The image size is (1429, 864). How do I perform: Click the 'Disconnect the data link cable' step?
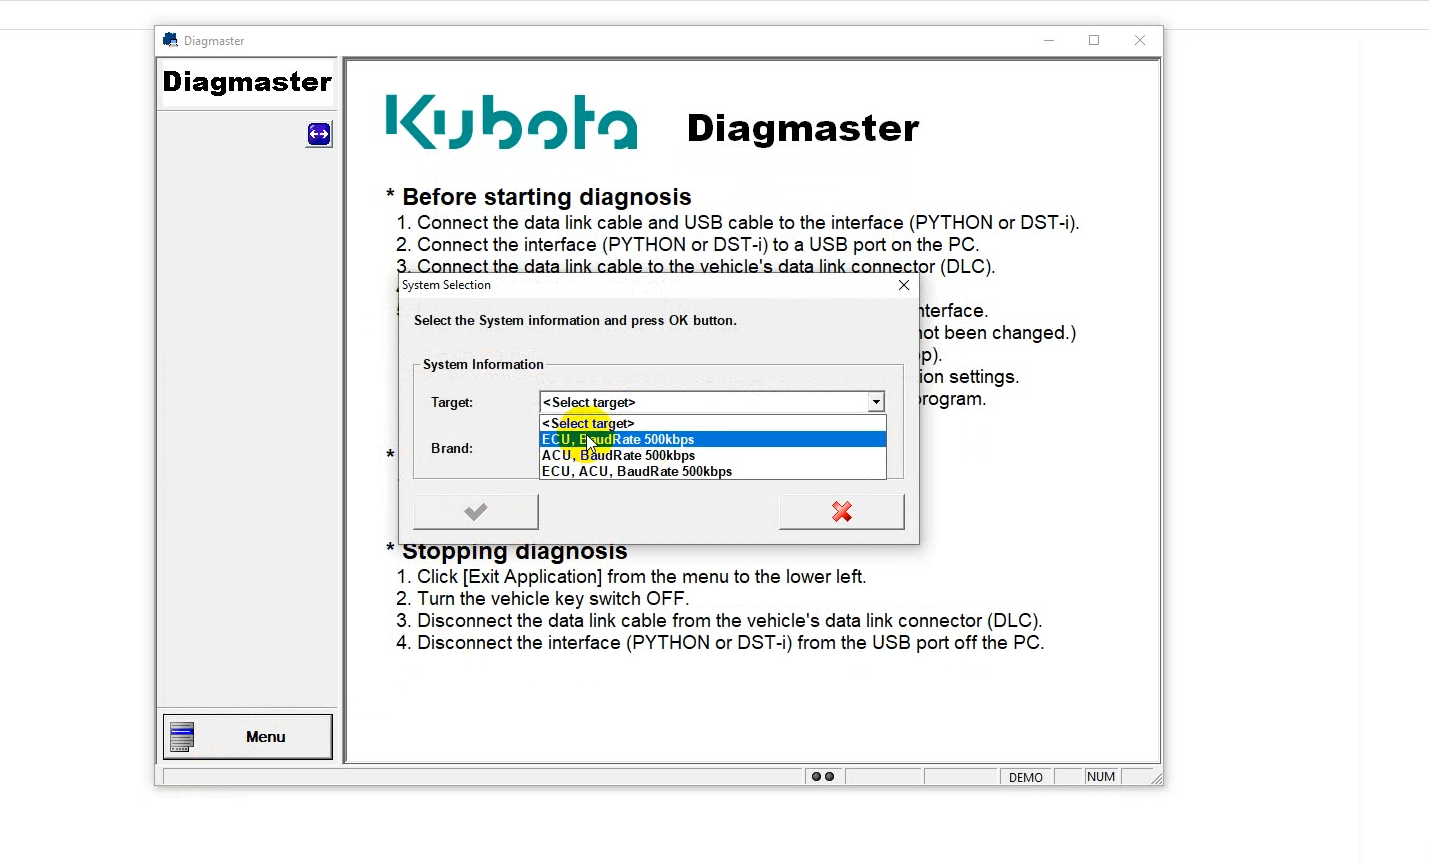pos(720,621)
